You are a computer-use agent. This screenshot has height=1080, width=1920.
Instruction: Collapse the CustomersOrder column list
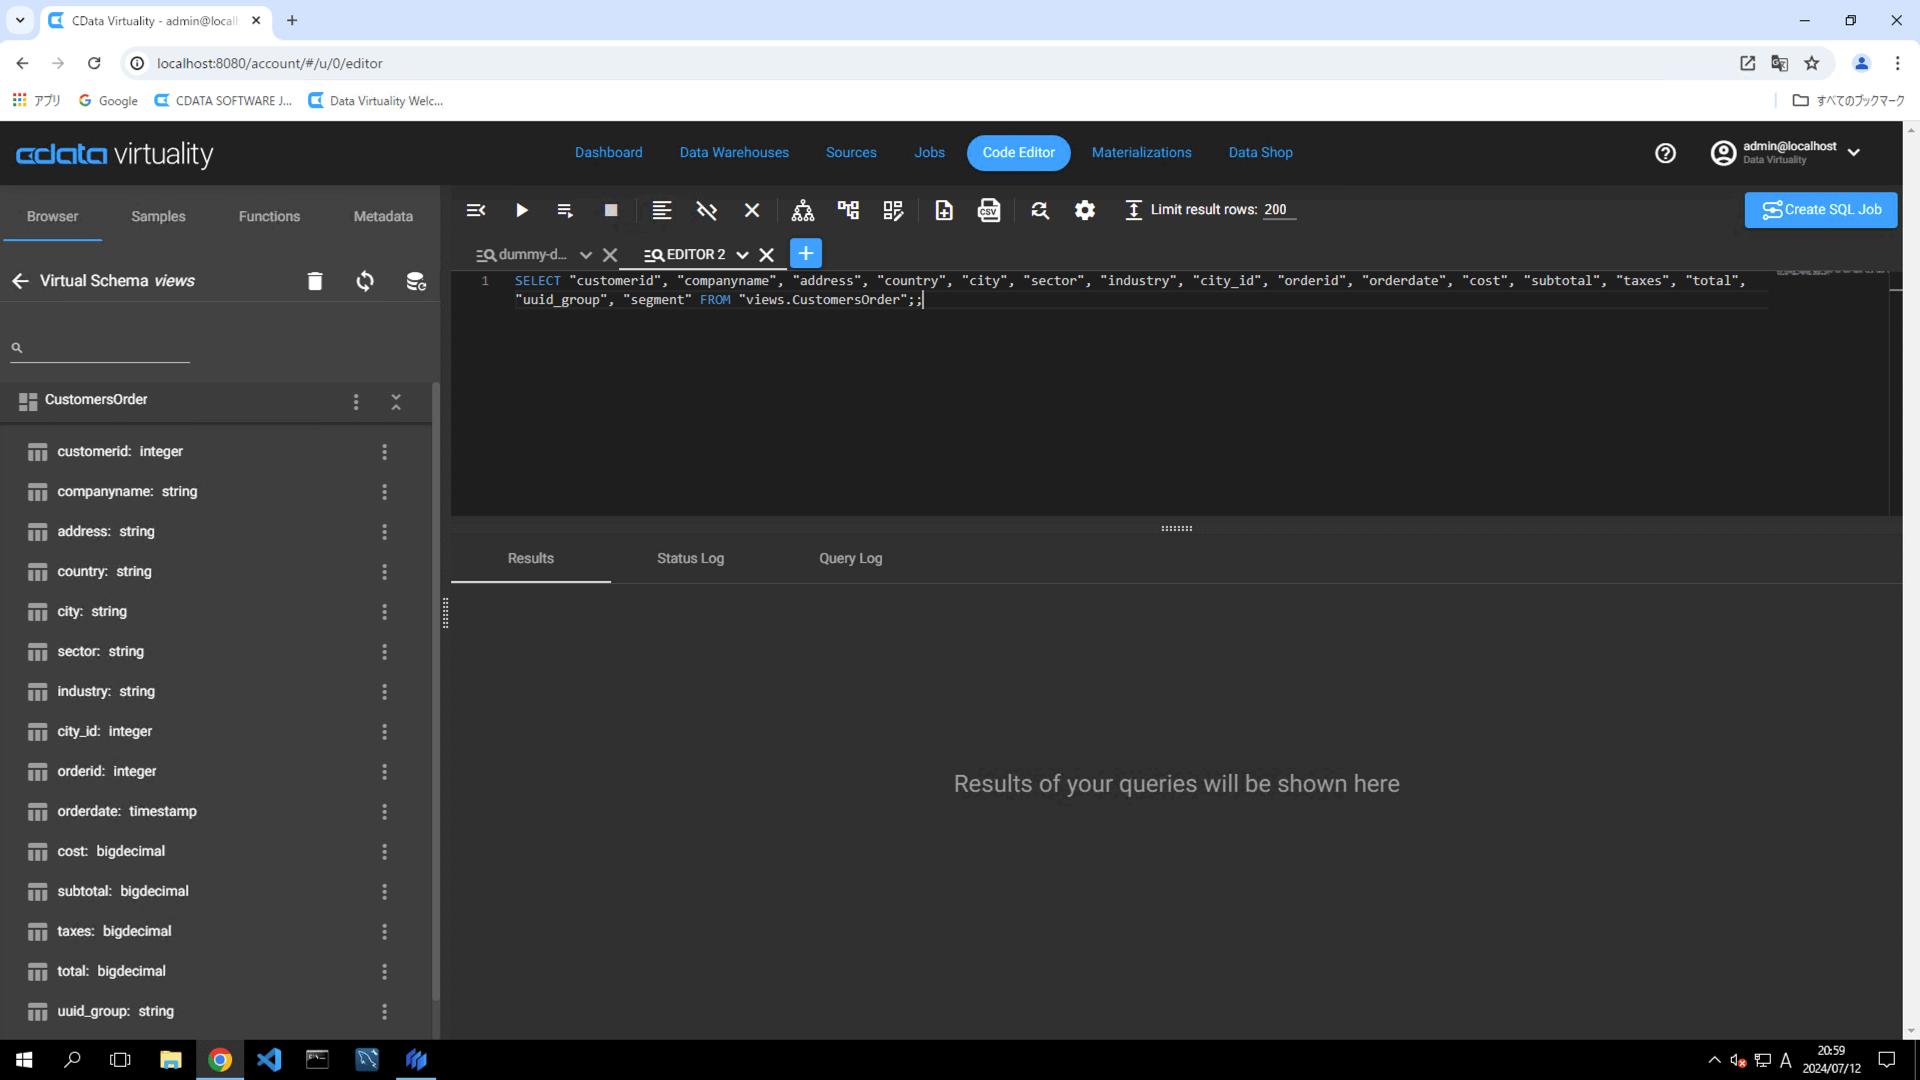point(396,401)
